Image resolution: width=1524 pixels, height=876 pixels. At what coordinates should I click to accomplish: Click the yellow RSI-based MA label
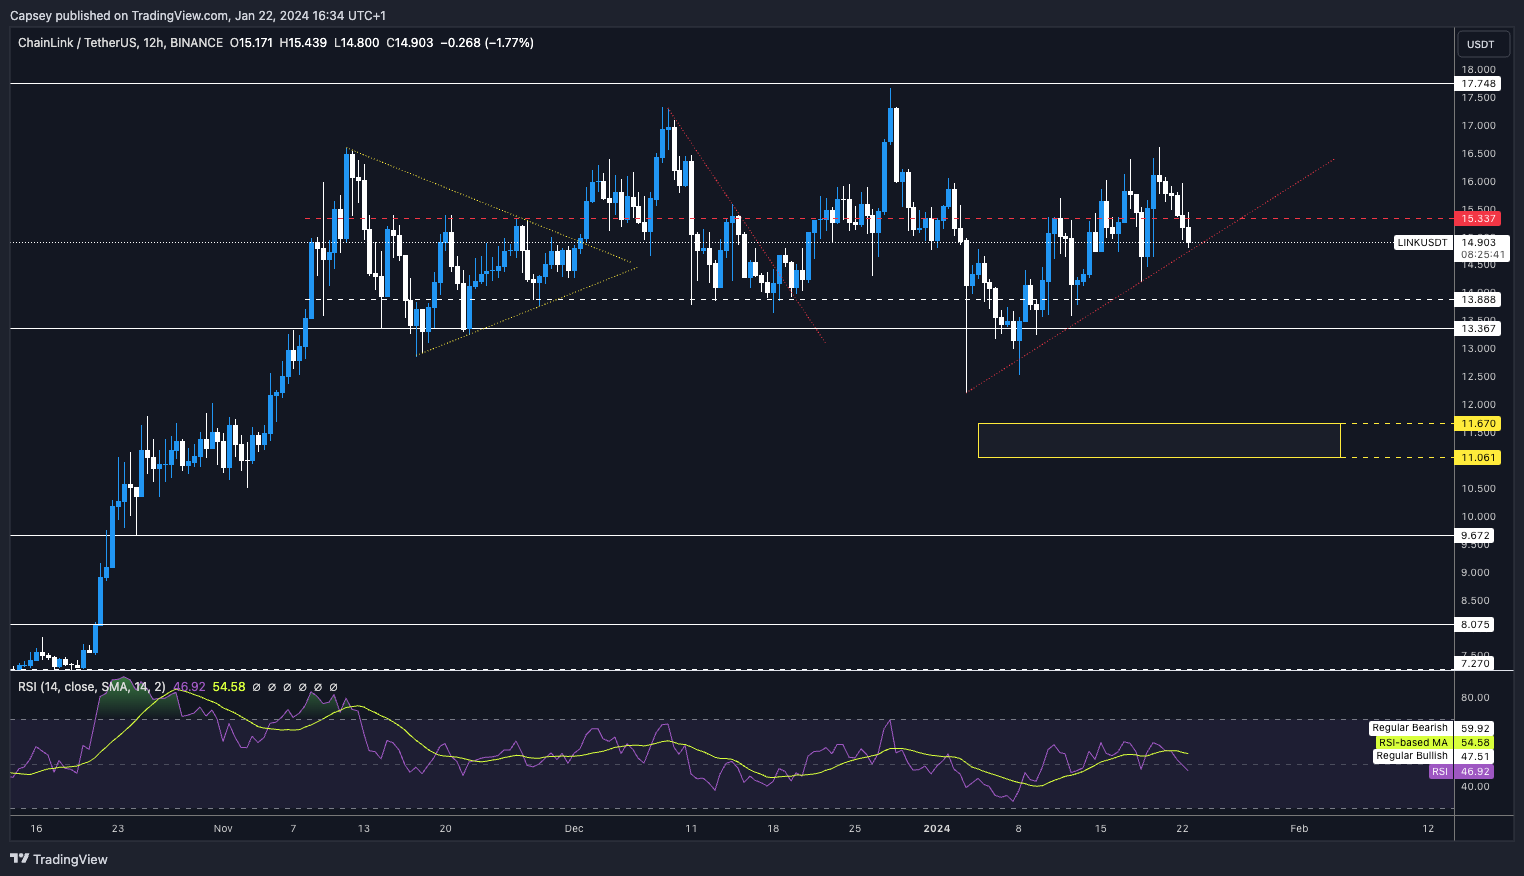click(x=1412, y=742)
